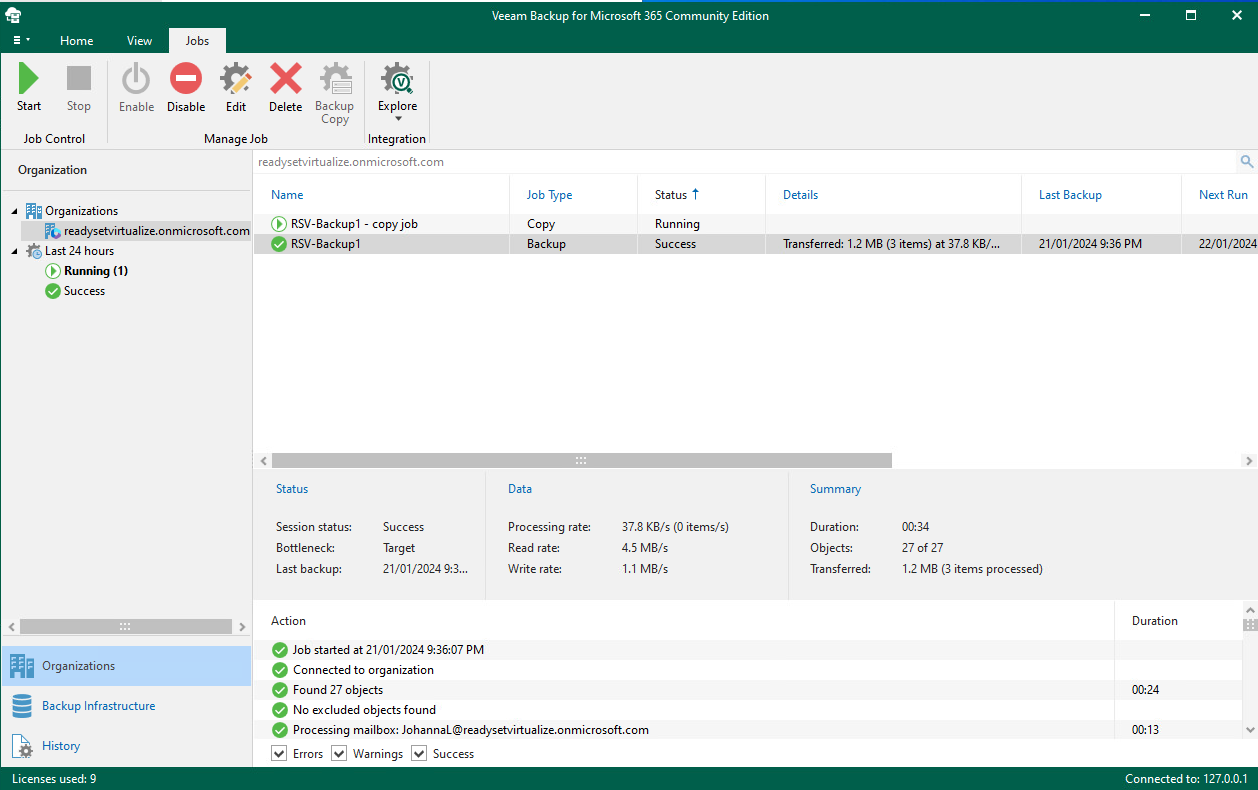Click the Action column header in log
1258x790 pixels.
click(288, 621)
